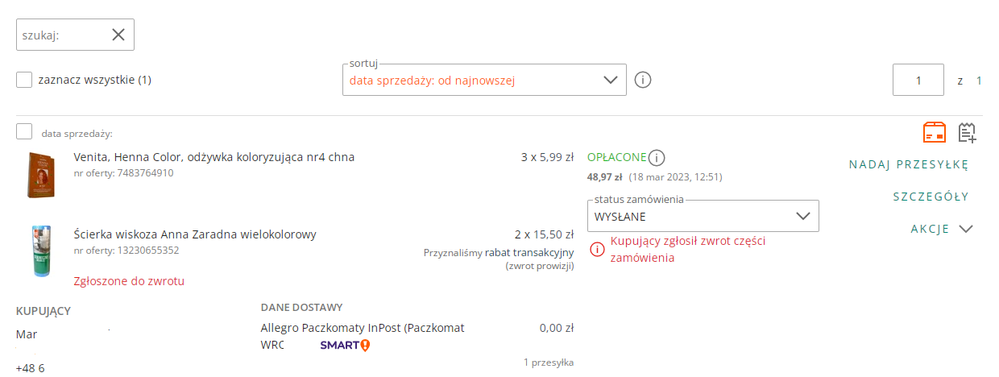The width and height of the screenshot is (999, 377).
Task: Click the SMART! badge icon
Action: tap(345, 345)
